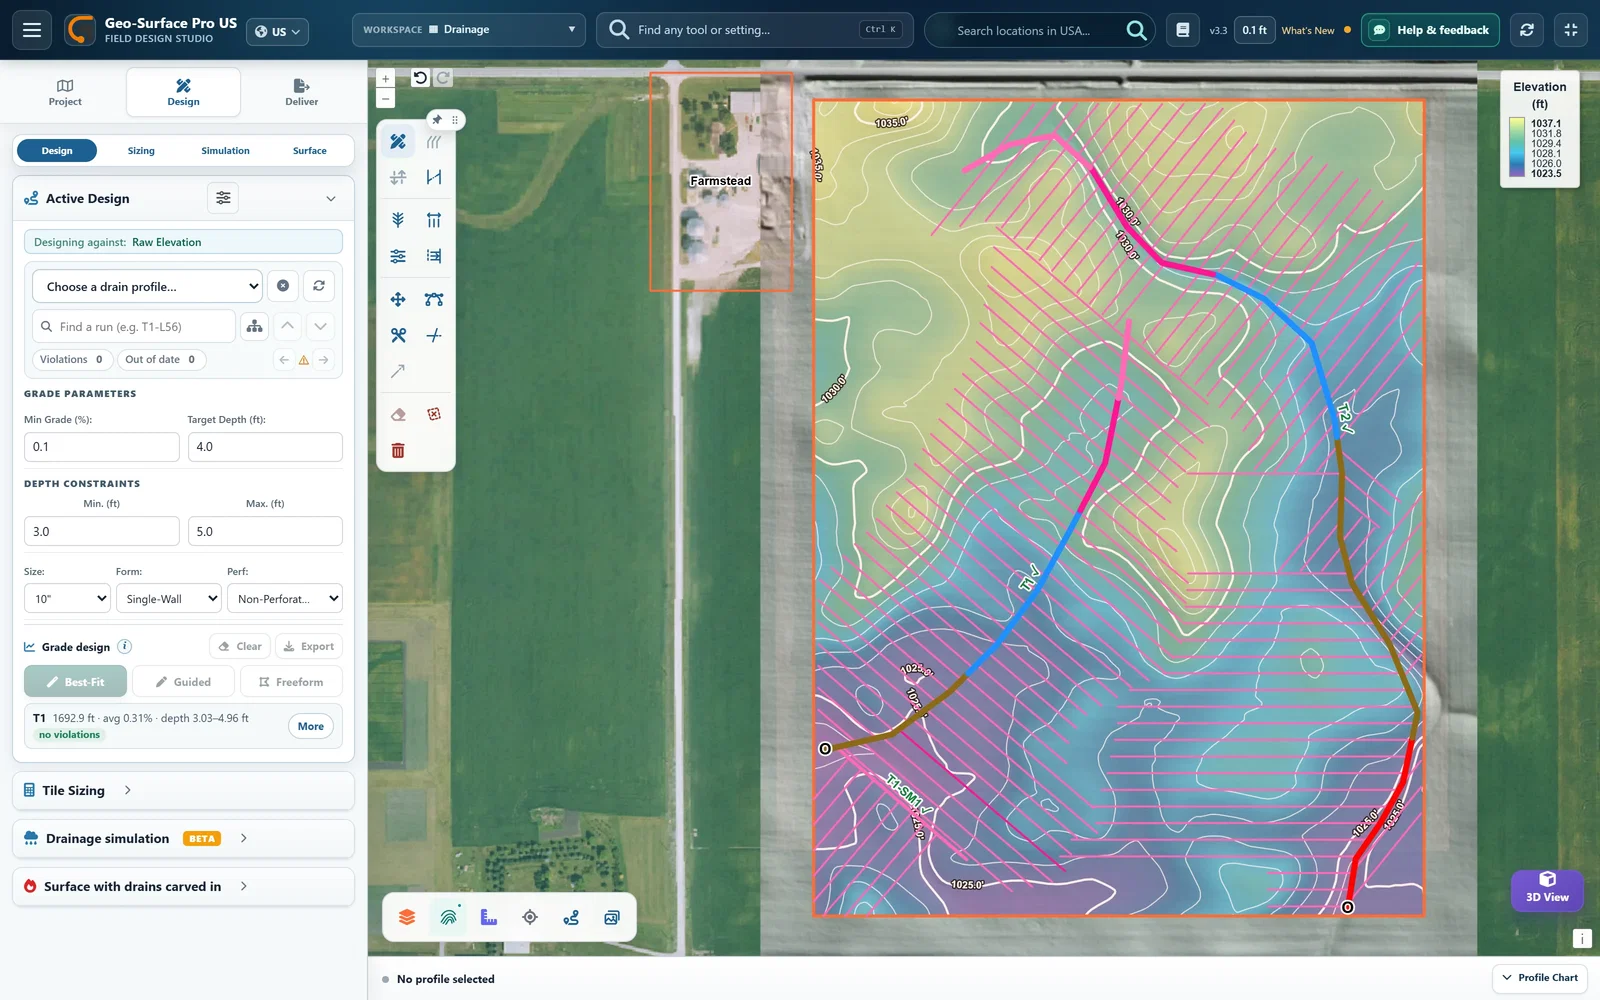Switch grade design to Freeform mode
1600x1000 pixels.
(291, 682)
